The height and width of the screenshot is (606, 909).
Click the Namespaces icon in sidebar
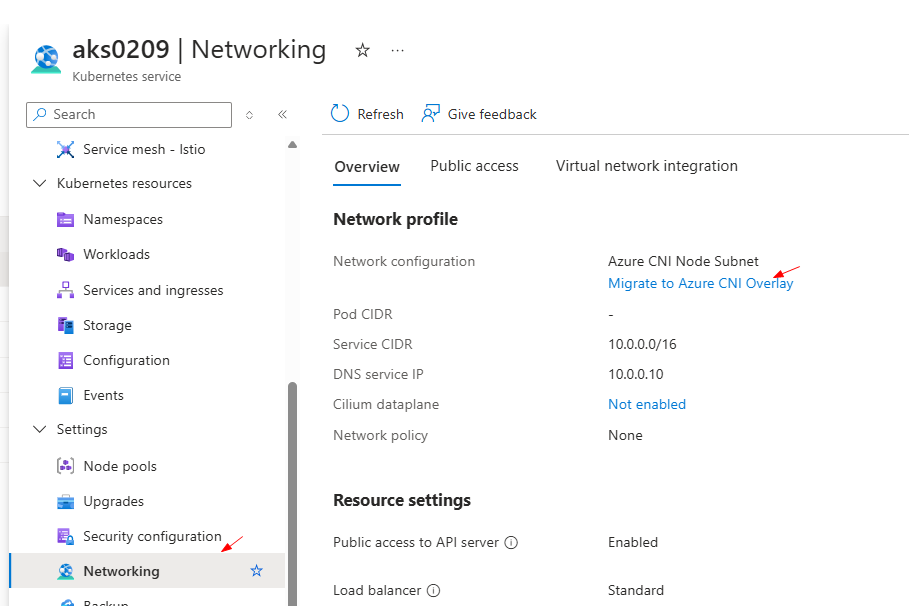[66, 219]
